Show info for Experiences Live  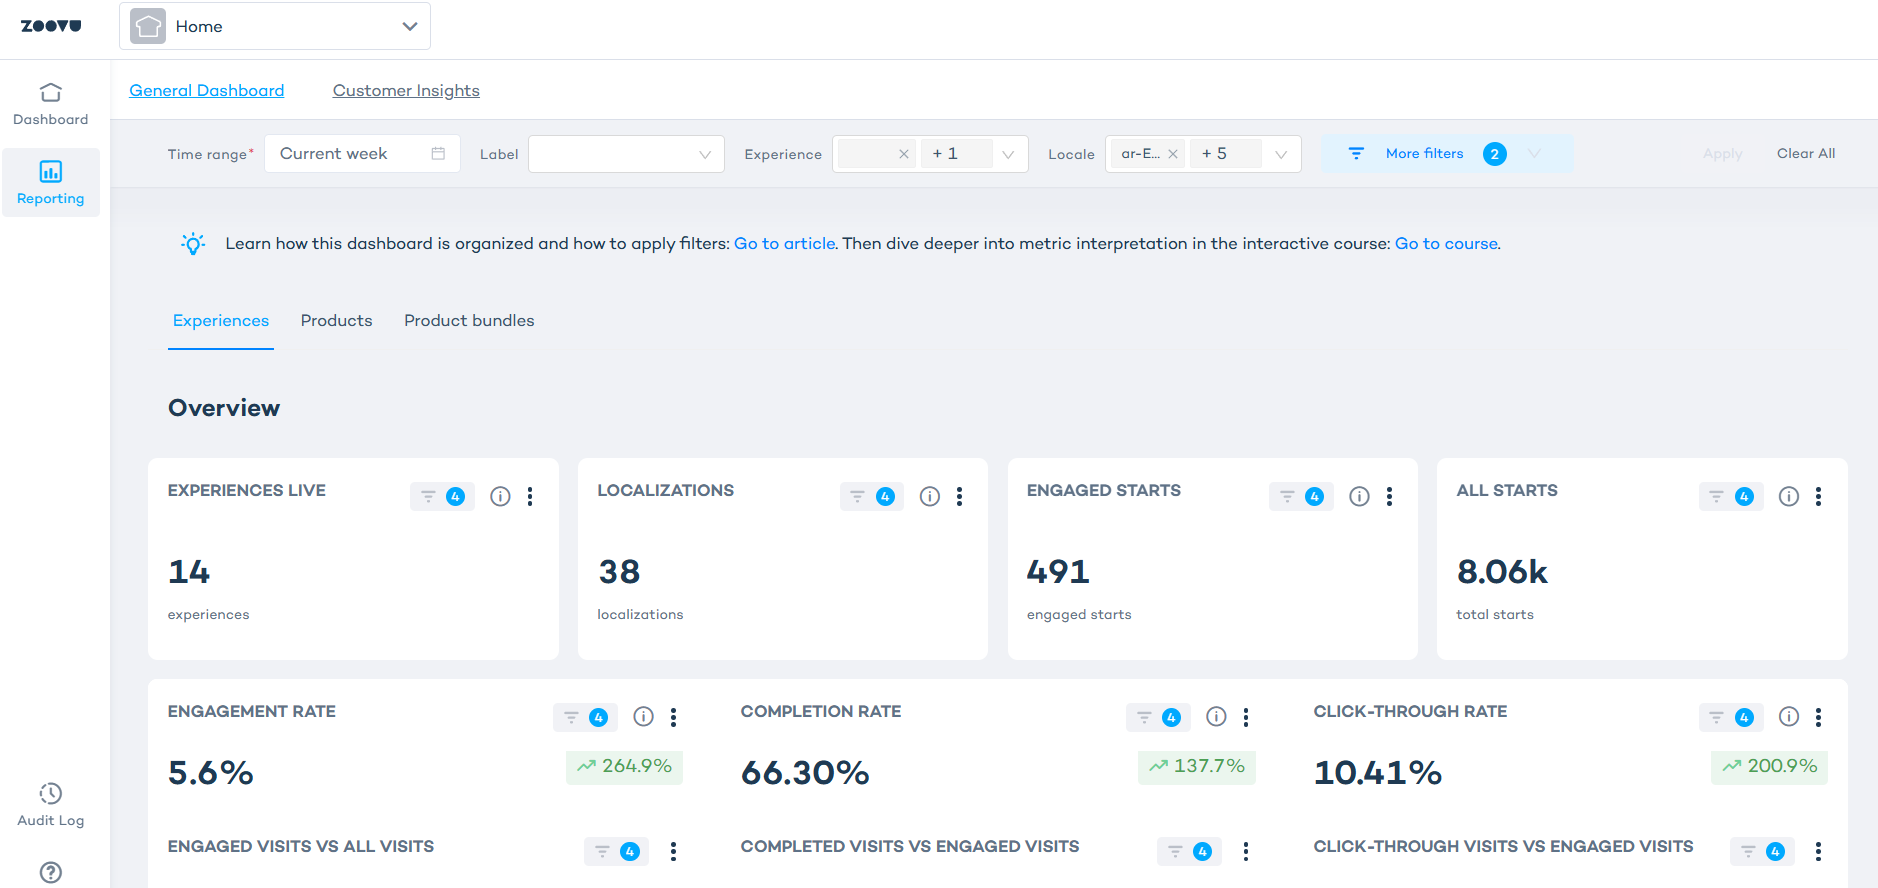click(x=500, y=496)
